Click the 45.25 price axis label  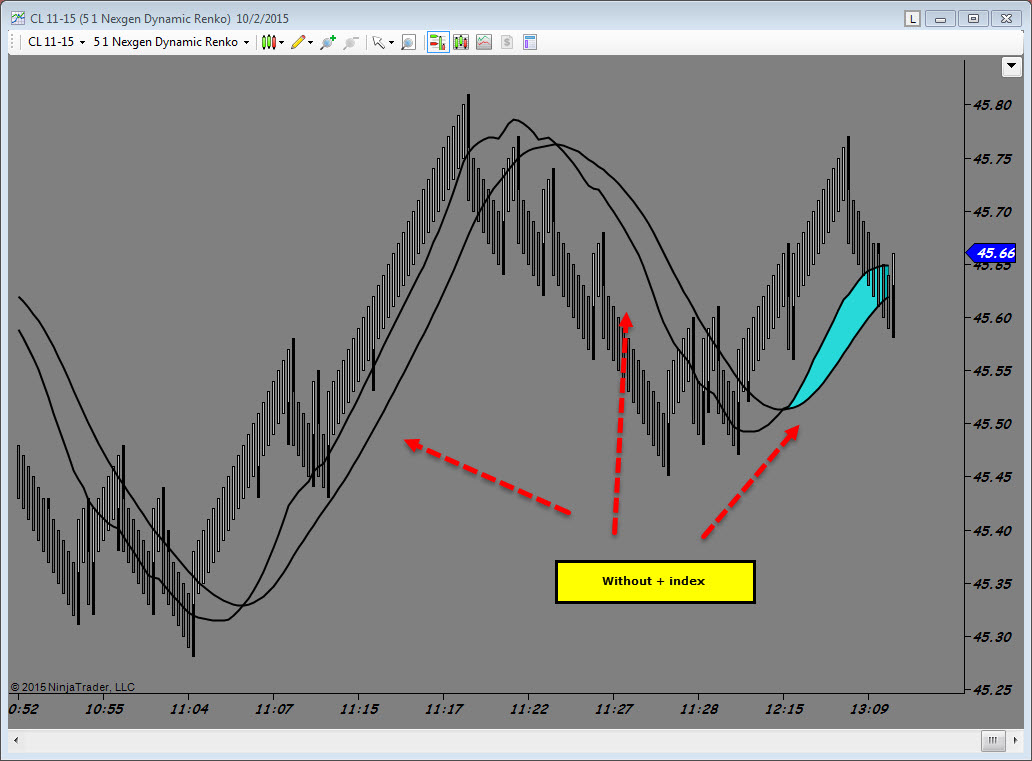pos(993,690)
